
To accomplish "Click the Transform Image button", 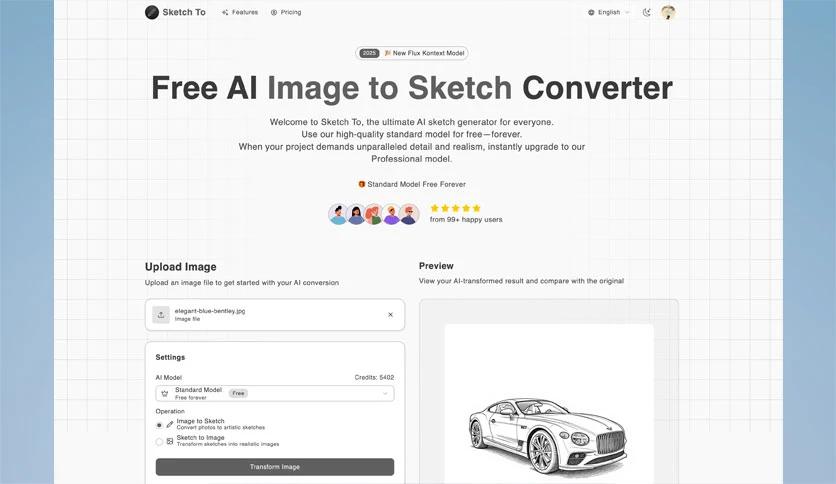I will point(275,467).
